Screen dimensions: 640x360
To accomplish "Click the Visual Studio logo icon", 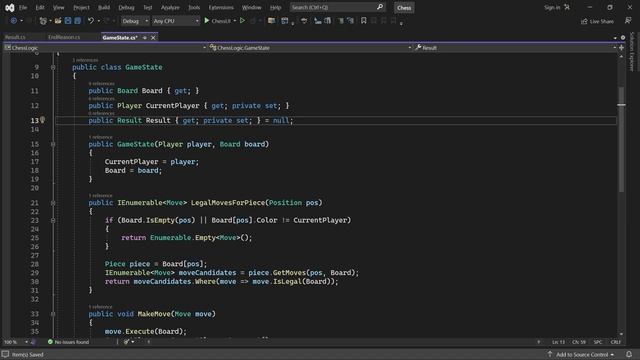I will (x=9, y=7).
